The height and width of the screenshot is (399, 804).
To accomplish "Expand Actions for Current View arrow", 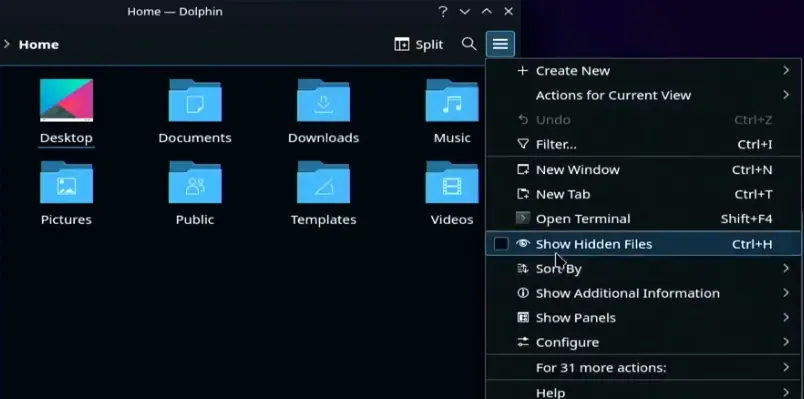I will [786, 95].
